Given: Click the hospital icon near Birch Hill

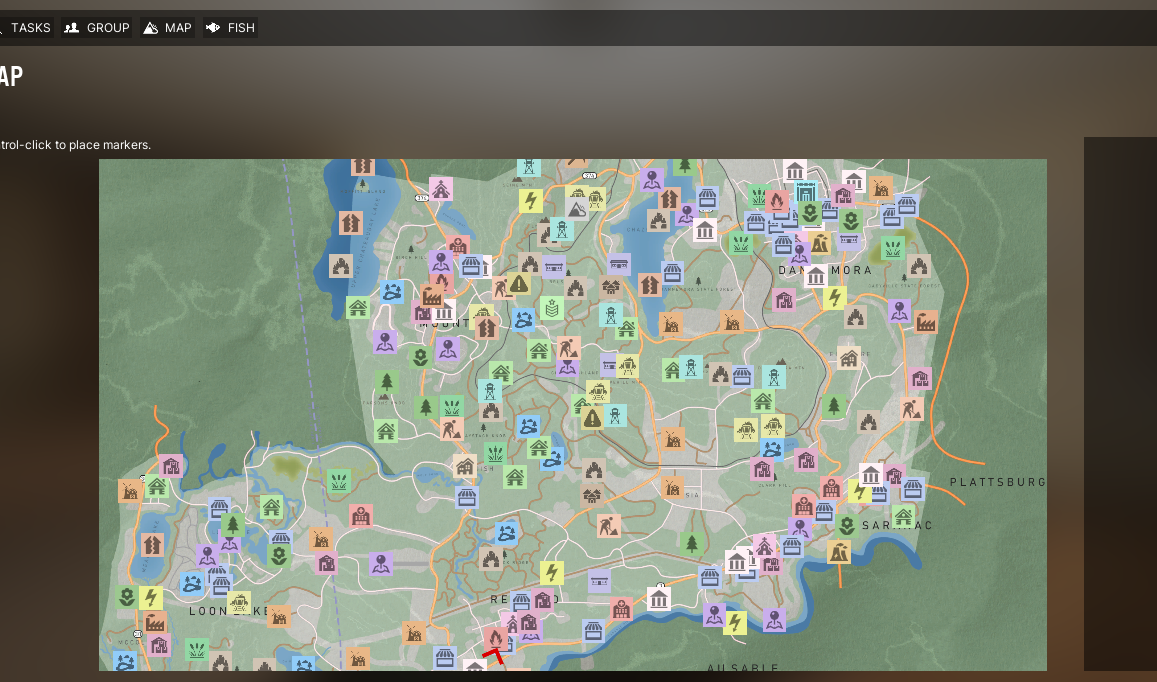Looking at the screenshot, I should pos(457,246).
